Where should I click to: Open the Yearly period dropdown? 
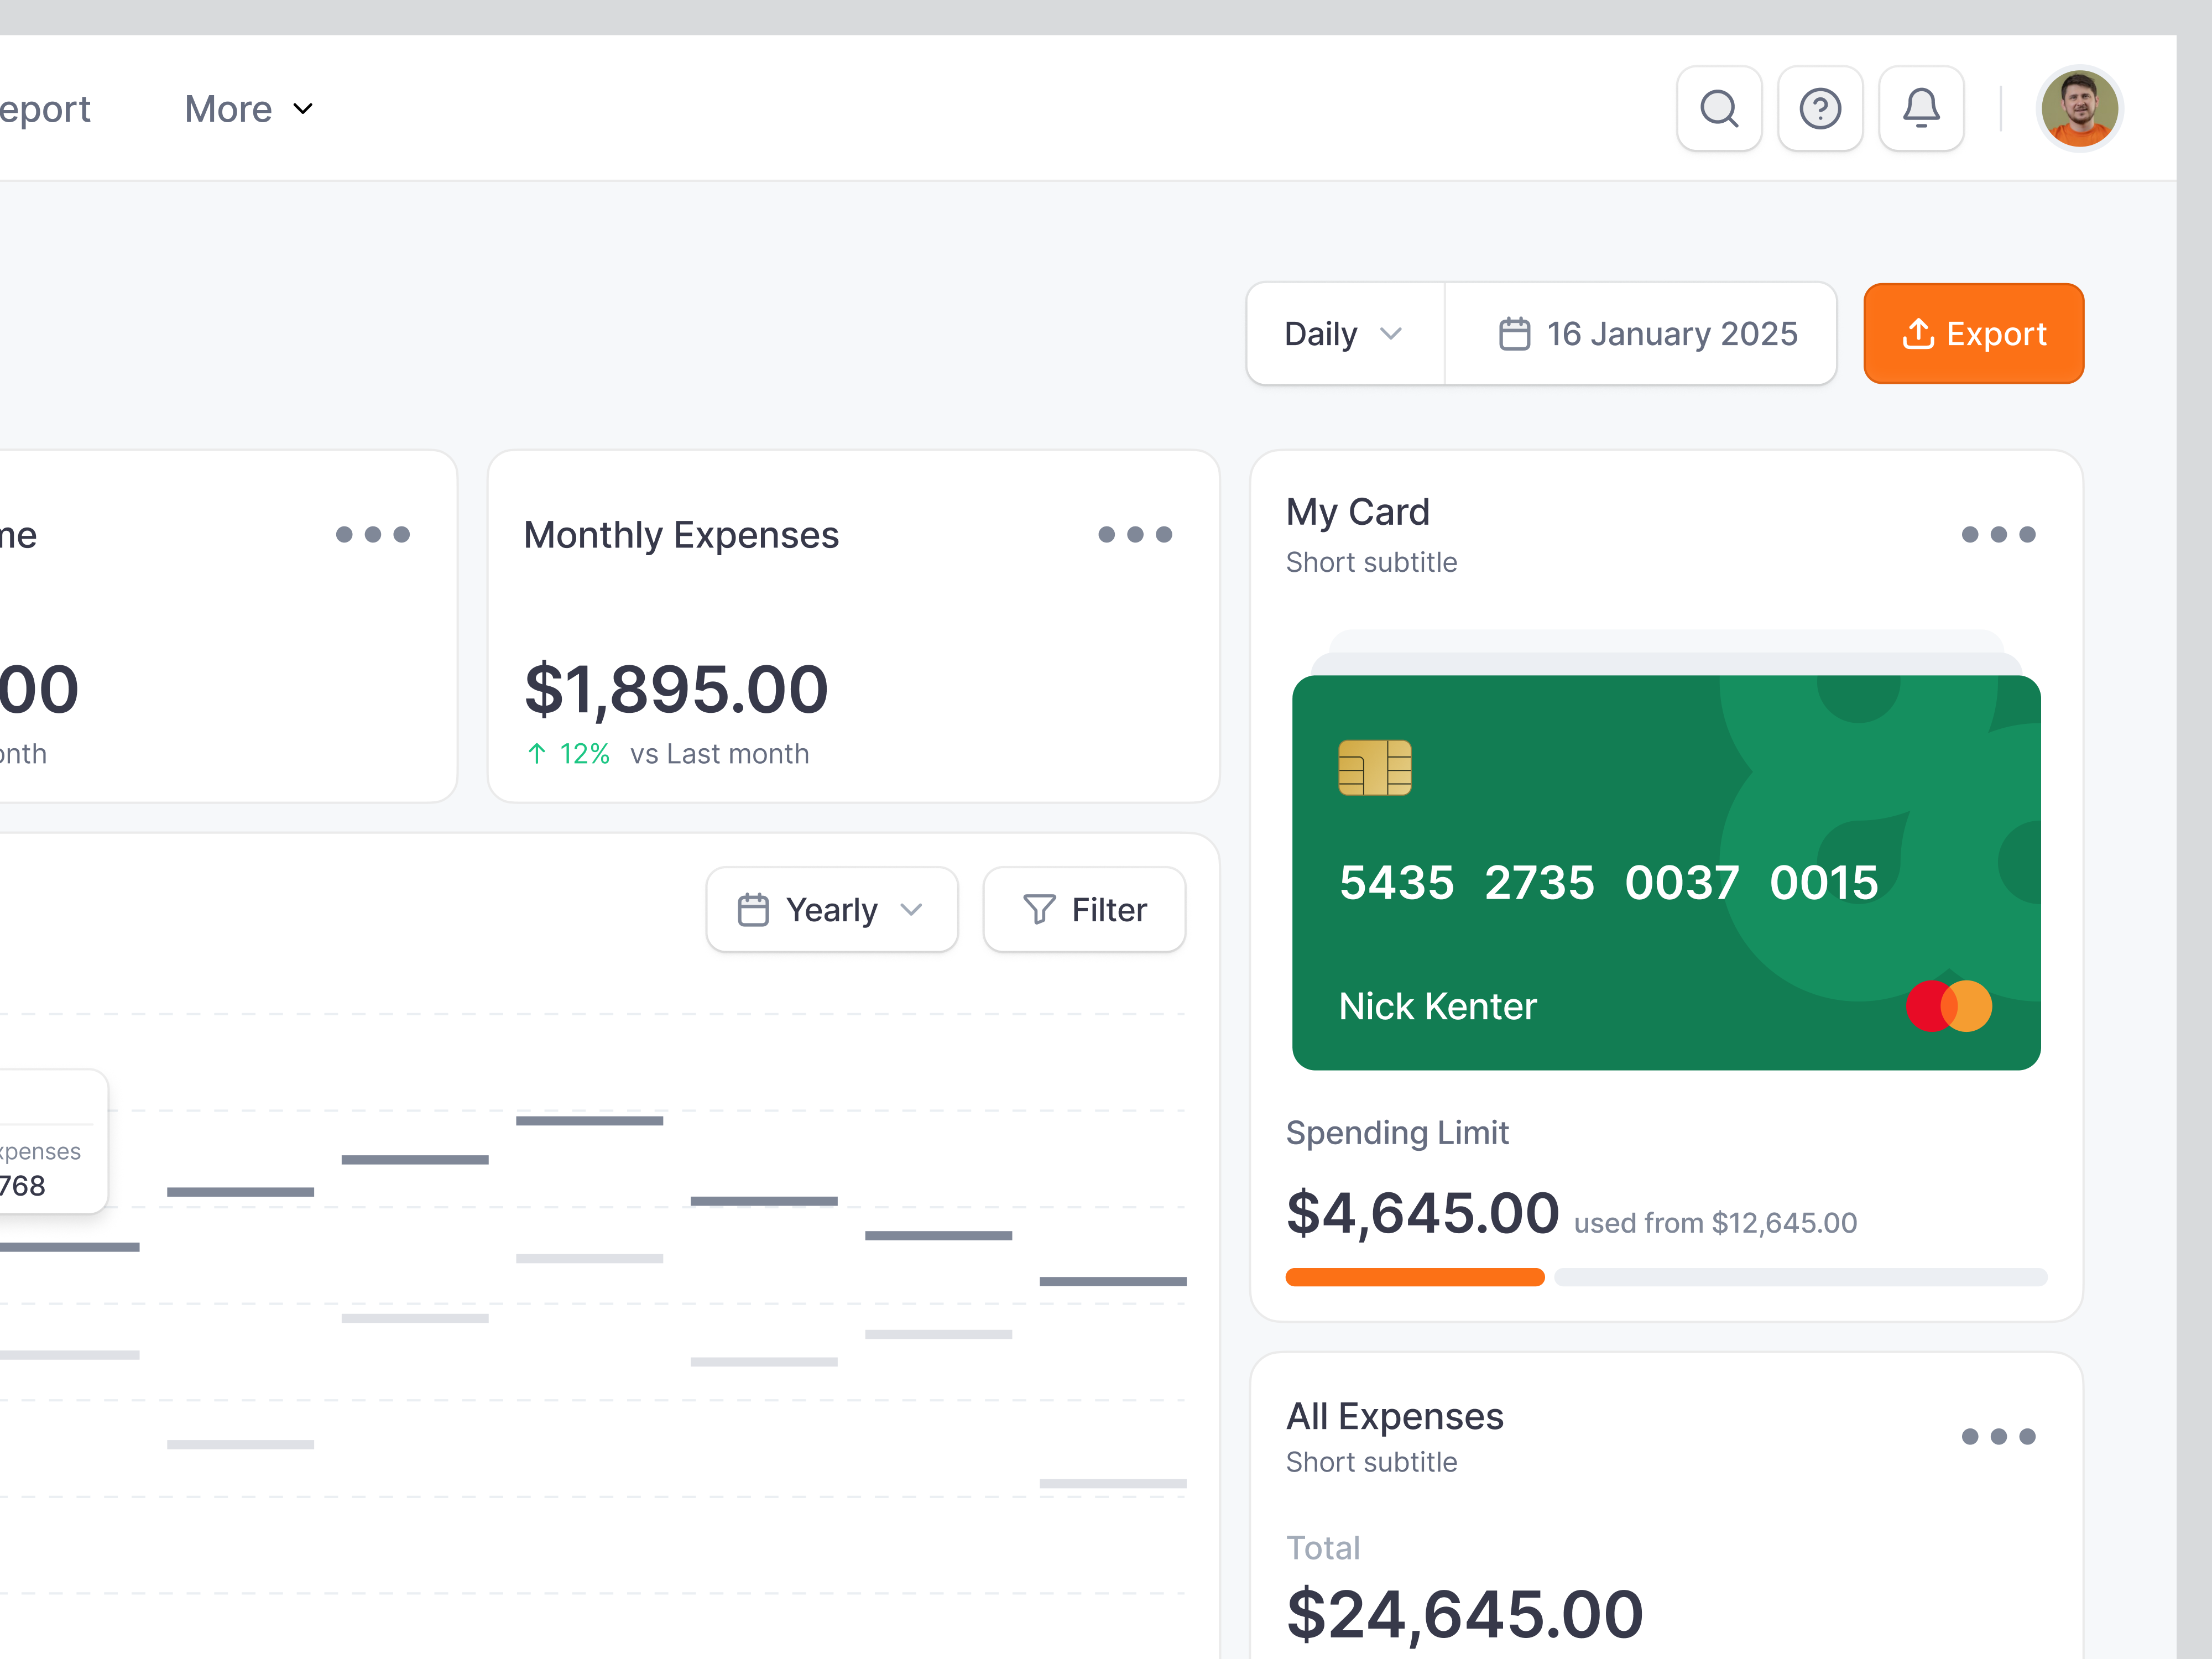tap(831, 909)
